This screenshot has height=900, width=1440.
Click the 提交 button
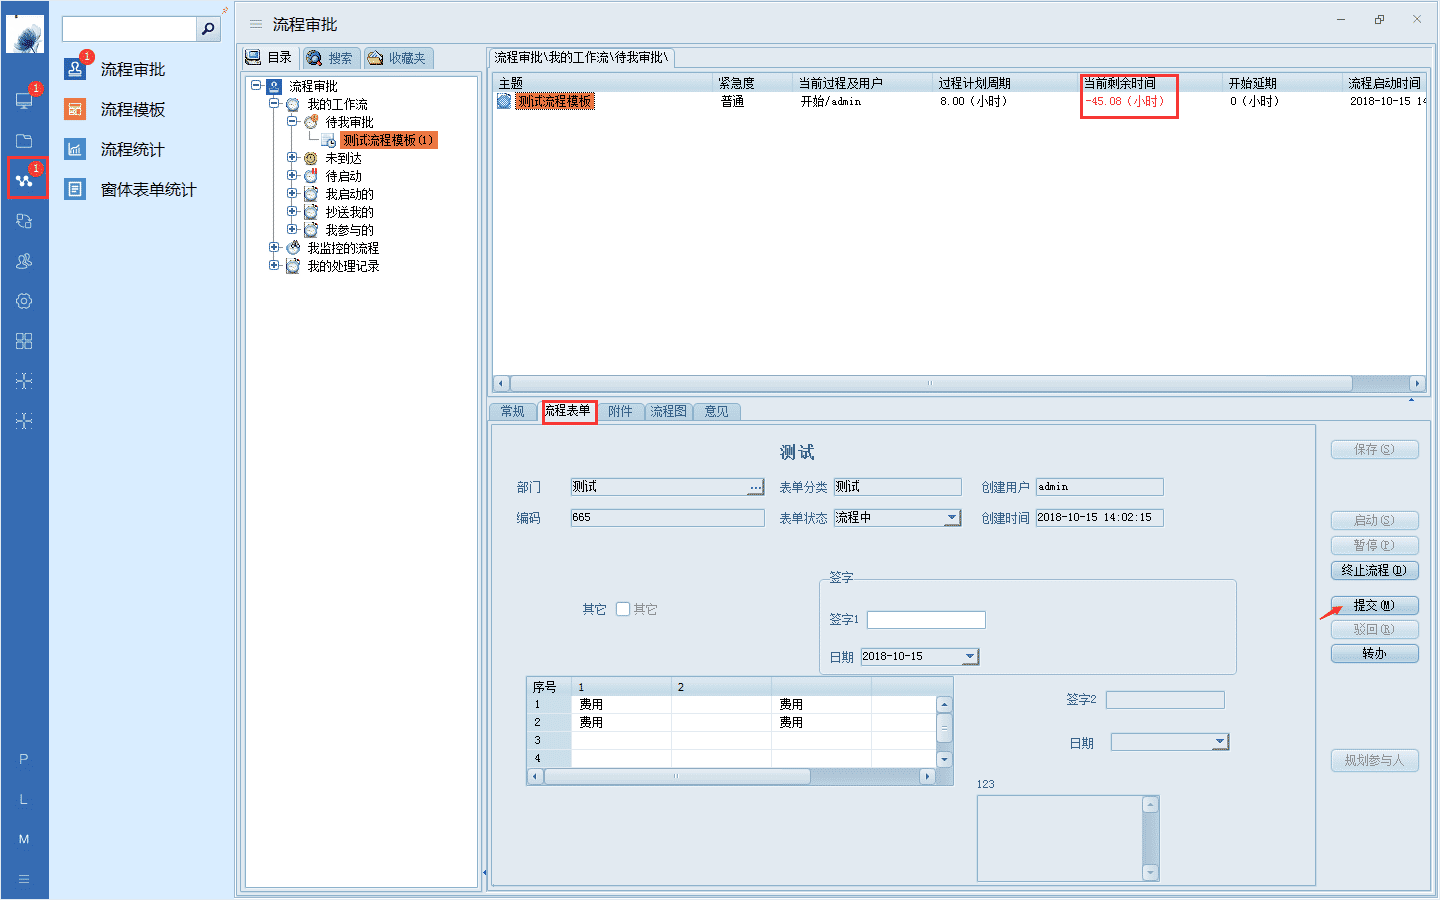pyautogui.click(x=1374, y=606)
